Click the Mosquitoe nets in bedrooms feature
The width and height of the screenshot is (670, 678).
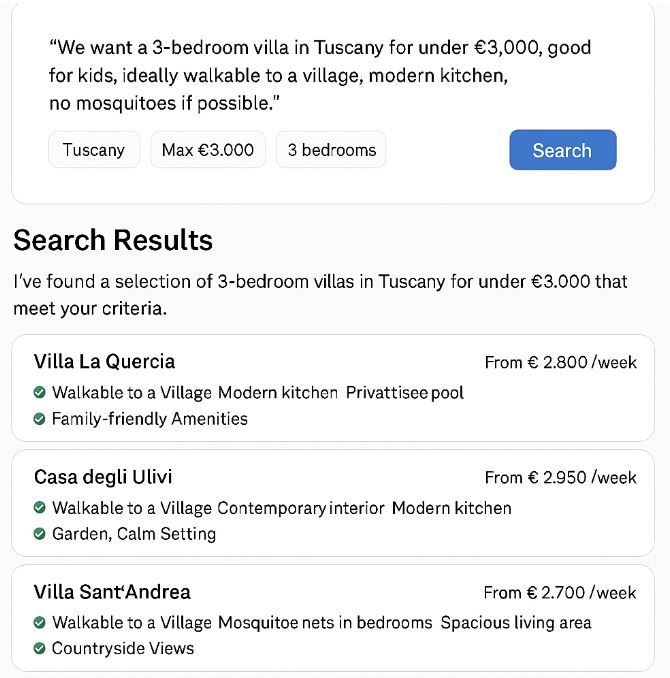[325, 623]
